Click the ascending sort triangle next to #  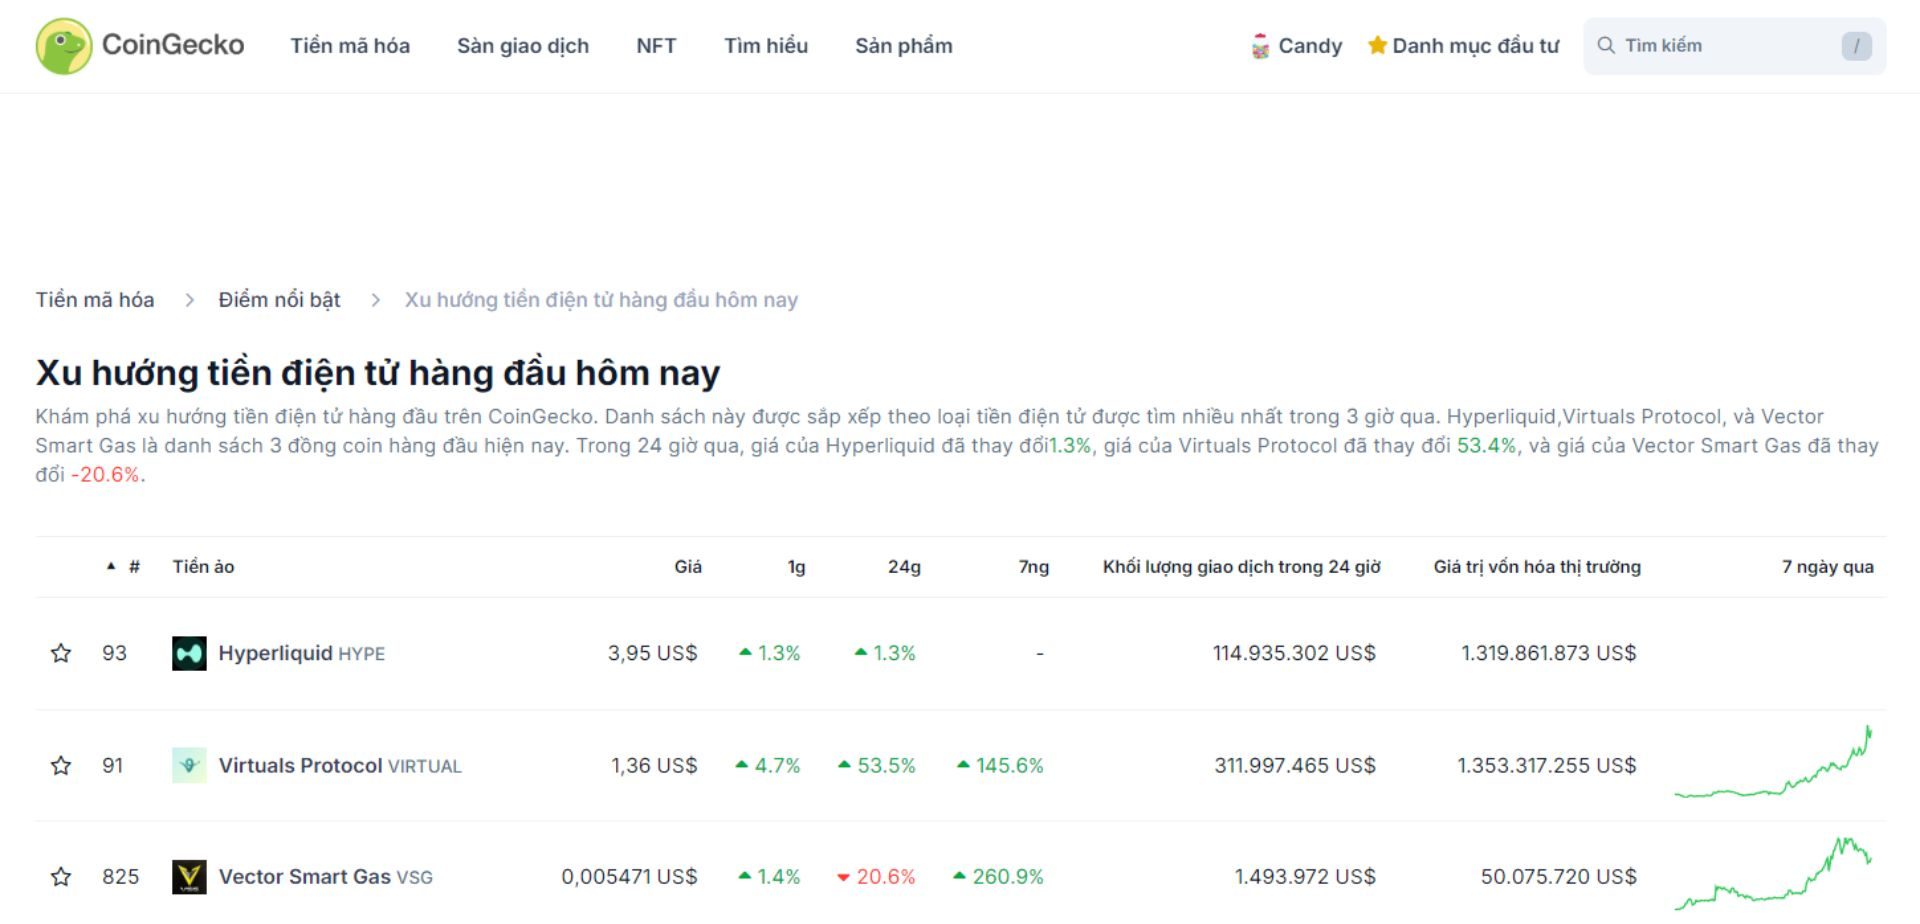[x=110, y=565]
